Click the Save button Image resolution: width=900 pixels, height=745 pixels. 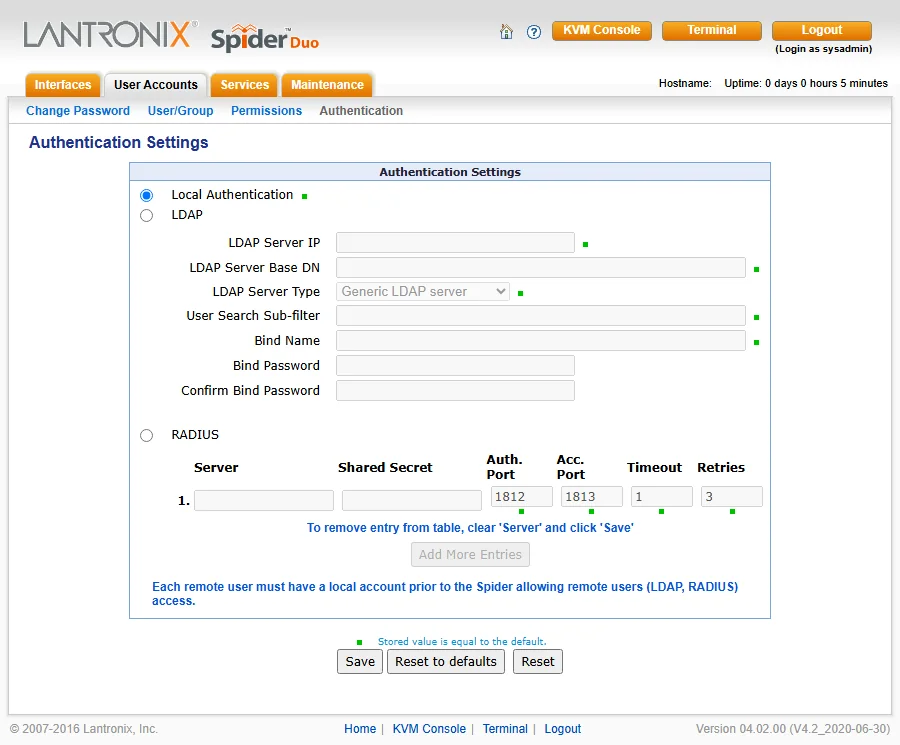(x=360, y=662)
